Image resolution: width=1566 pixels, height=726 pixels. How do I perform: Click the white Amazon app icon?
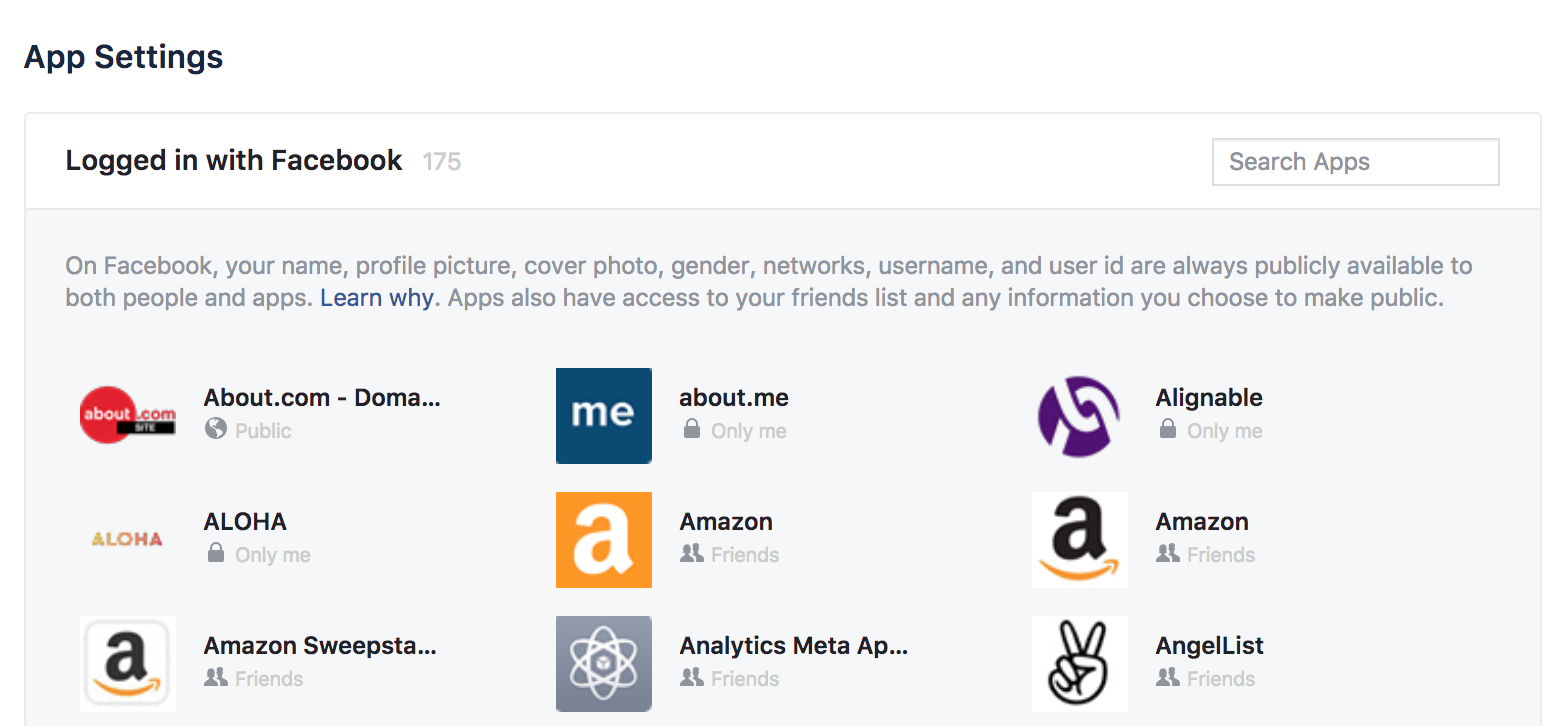point(1079,540)
